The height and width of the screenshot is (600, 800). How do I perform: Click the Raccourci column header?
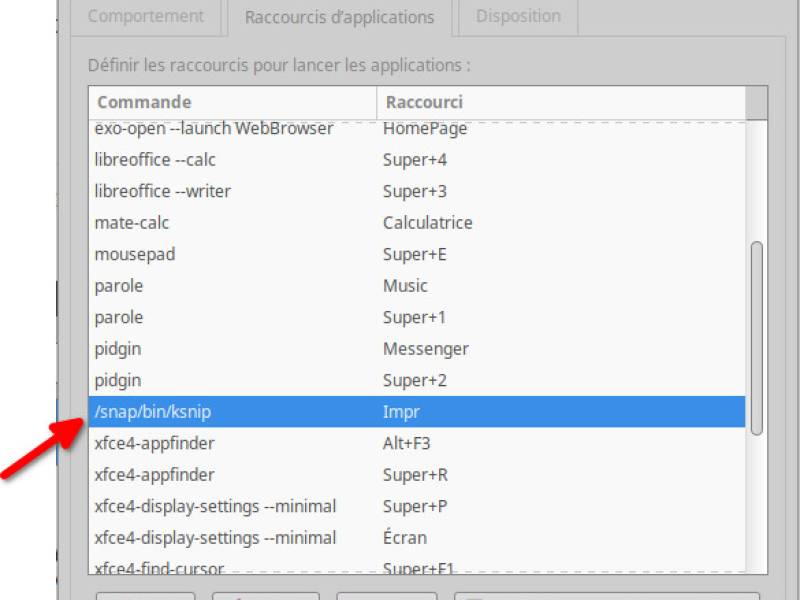561,102
